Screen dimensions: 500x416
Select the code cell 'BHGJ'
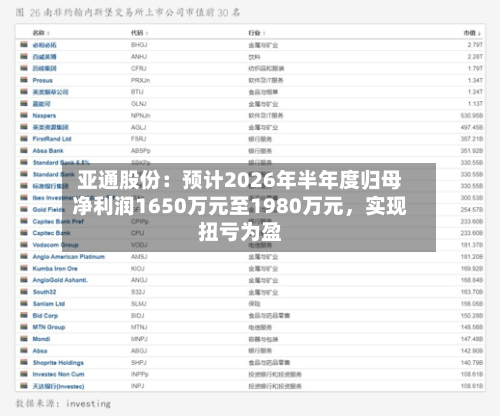pos(139,45)
